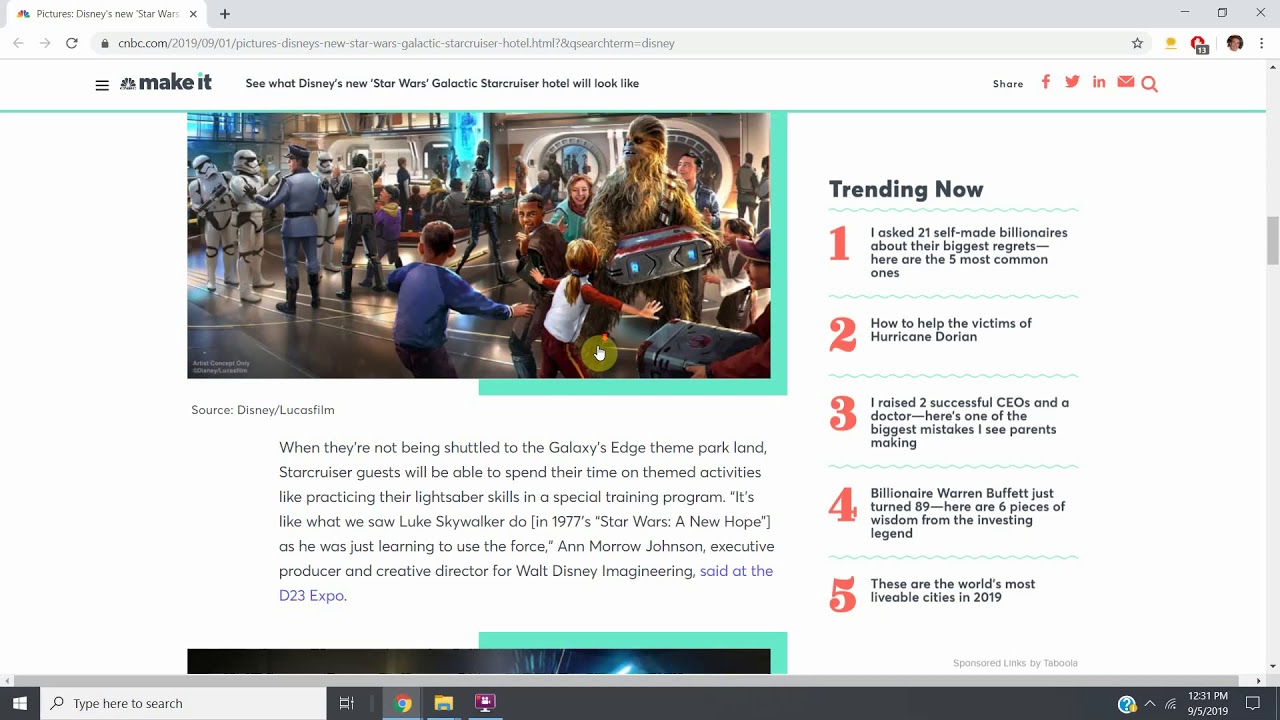Bookmark this page with star icon
This screenshot has height=720, width=1280.
click(1137, 43)
